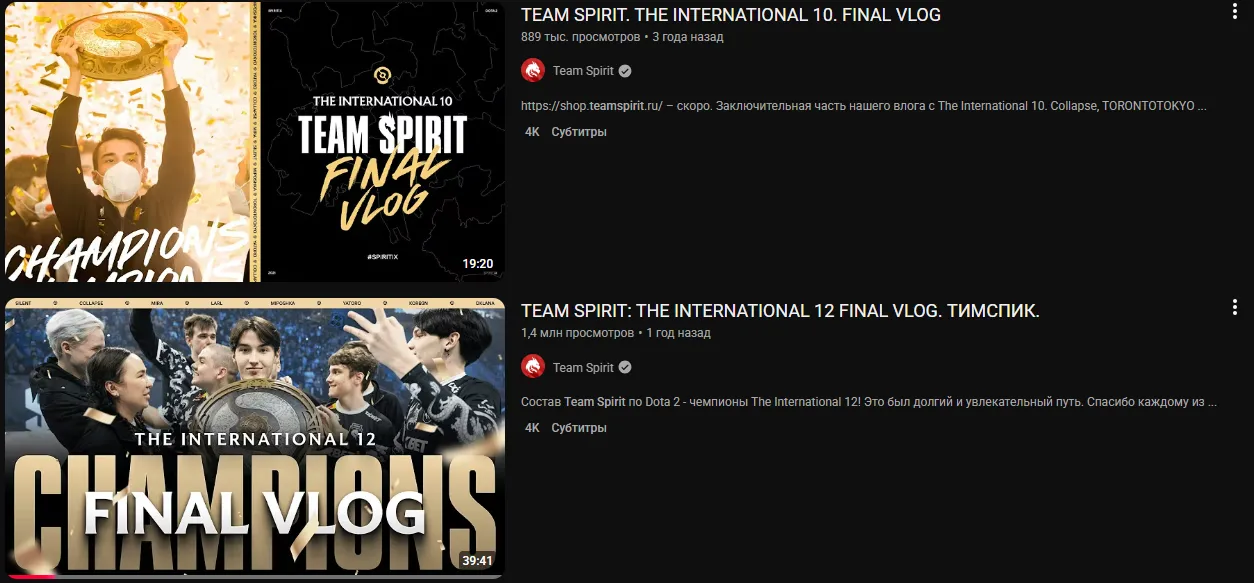Click the verified checkmark beside the first Team Spirit name
This screenshot has height=583, width=1254.
pyautogui.click(x=625, y=71)
